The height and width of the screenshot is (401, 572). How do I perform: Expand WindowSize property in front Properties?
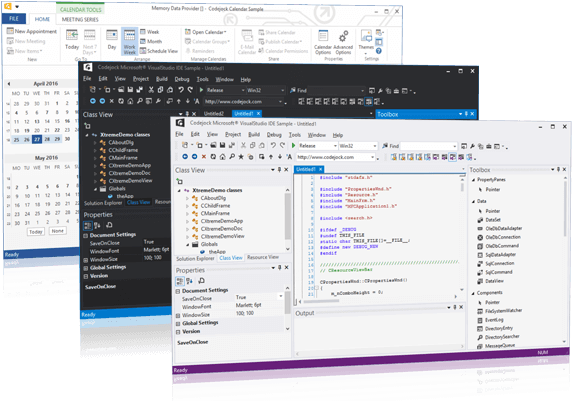click(x=178, y=315)
